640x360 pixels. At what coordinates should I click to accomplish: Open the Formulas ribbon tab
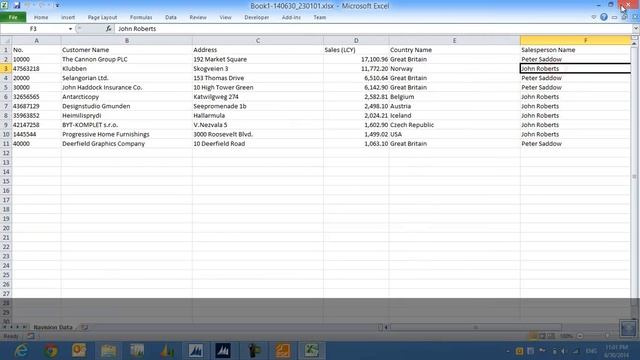(x=141, y=17)
